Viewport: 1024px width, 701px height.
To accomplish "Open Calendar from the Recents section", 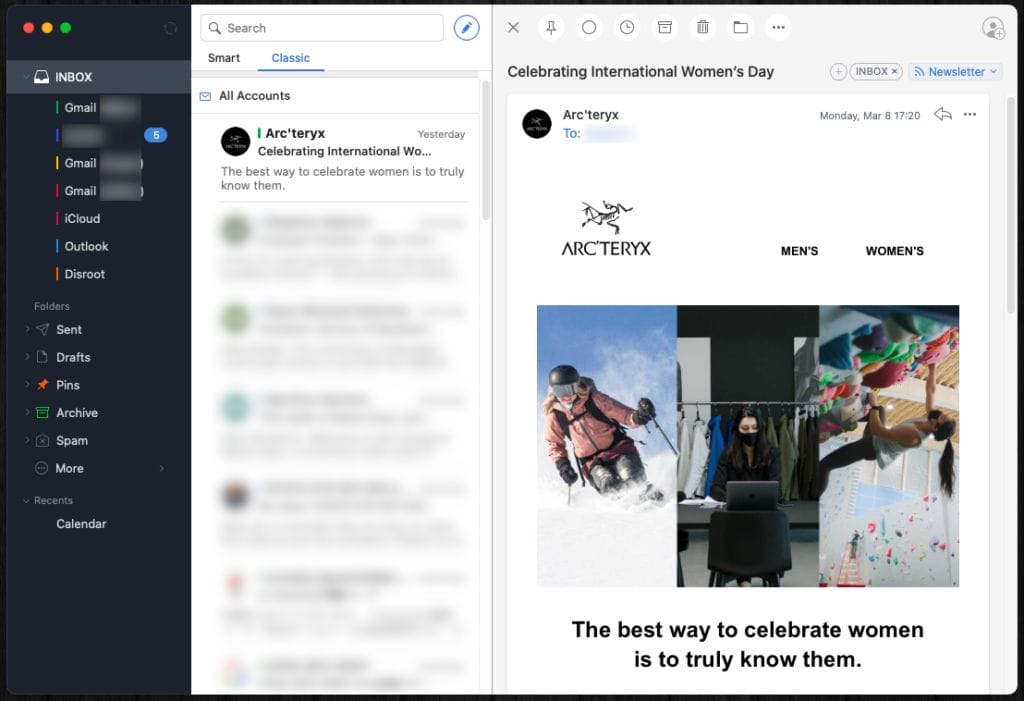I will [x=81, y=524].
